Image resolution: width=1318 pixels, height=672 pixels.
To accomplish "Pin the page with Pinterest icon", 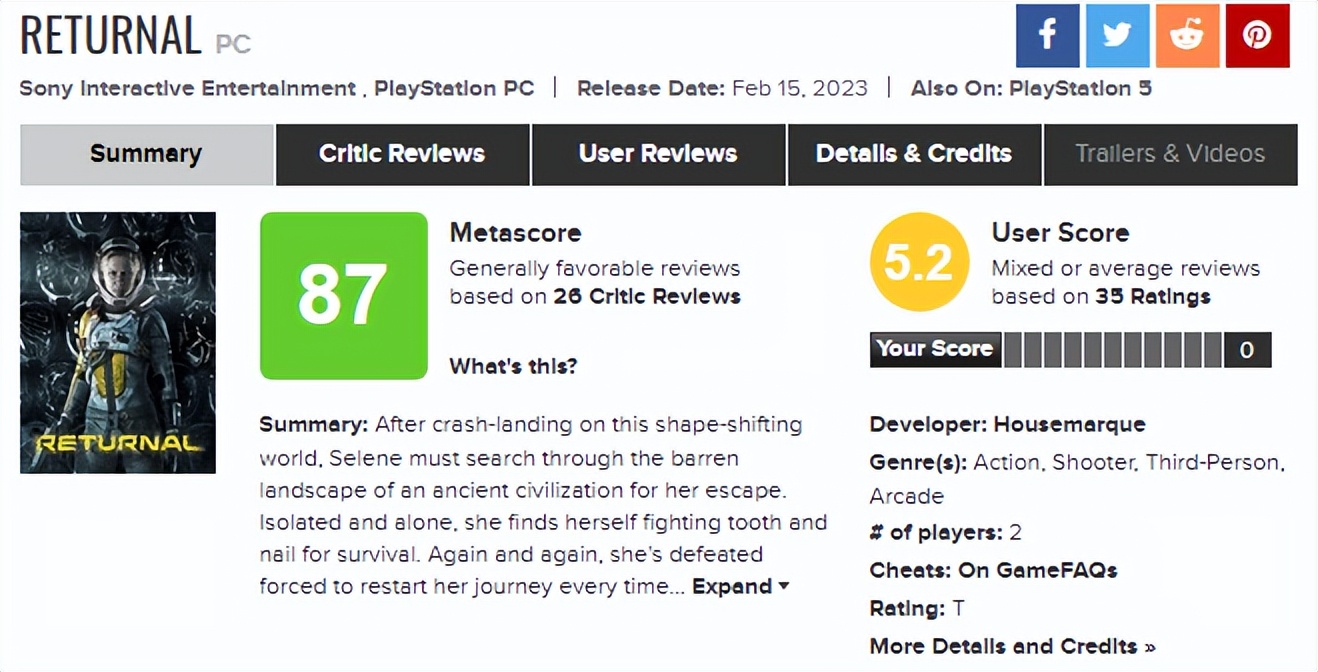I will click(1257, 36).
